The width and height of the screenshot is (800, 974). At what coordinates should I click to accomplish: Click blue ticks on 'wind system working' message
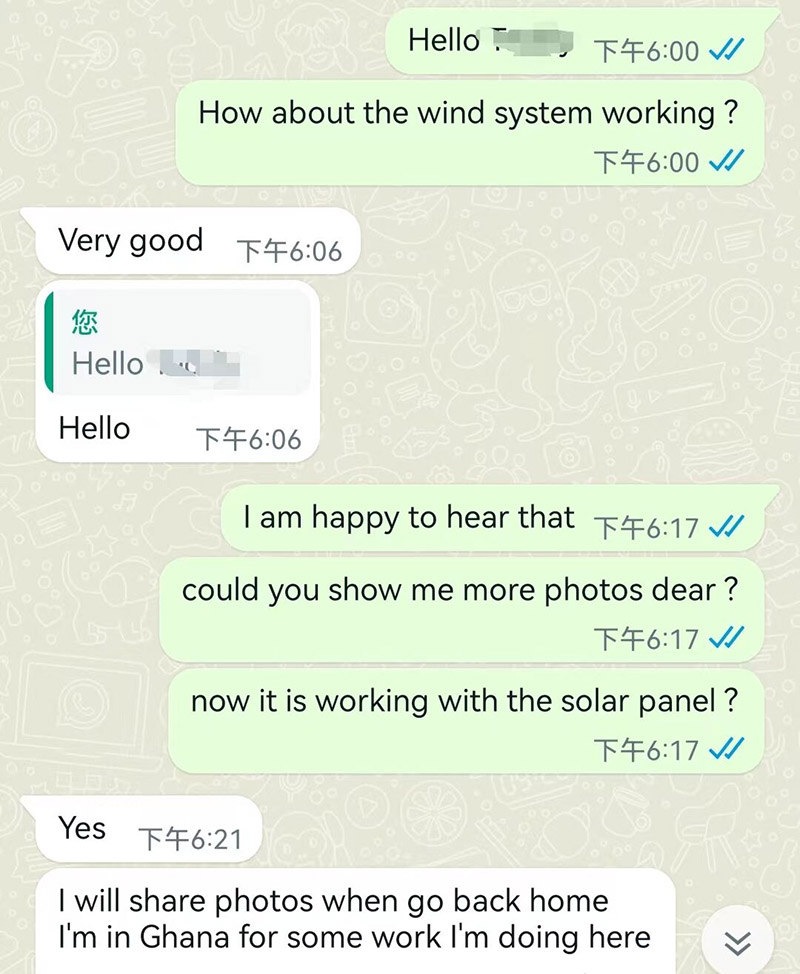[x=726, y=162]
